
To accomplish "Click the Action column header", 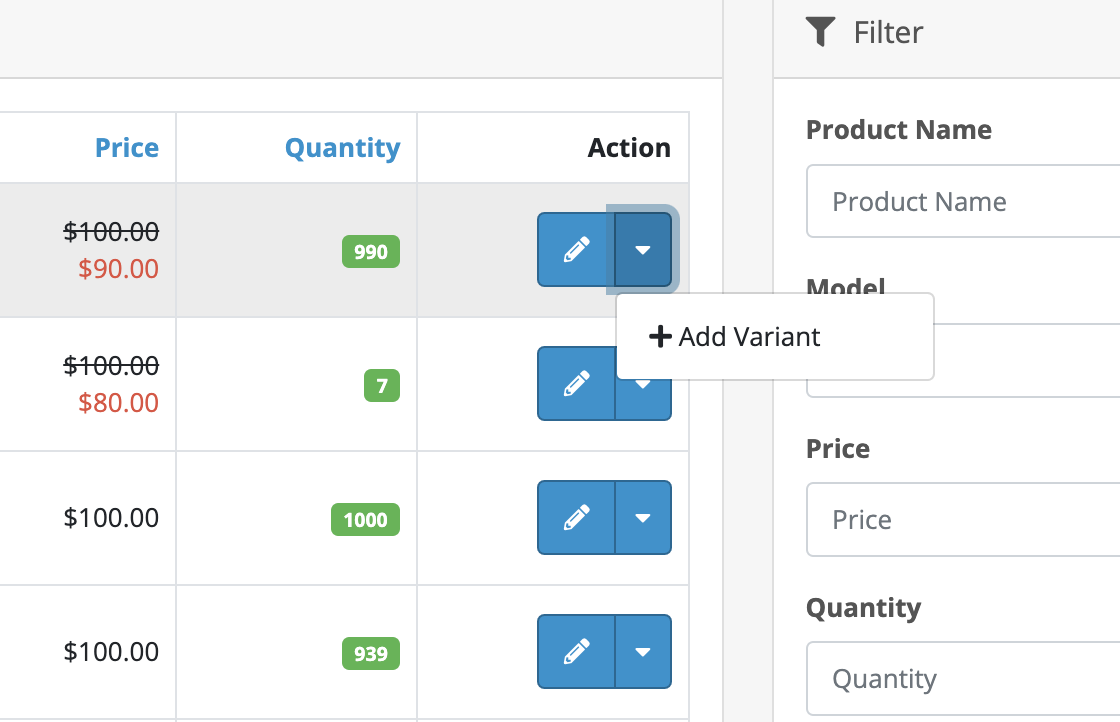I will point(629,148).
